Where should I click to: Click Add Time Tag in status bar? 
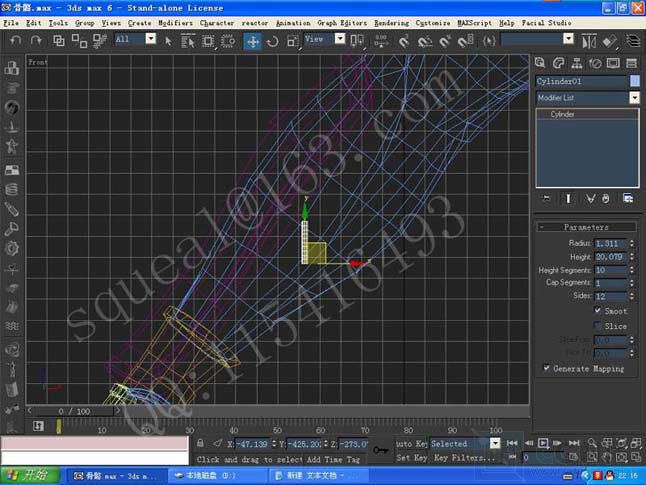[333, 459]
